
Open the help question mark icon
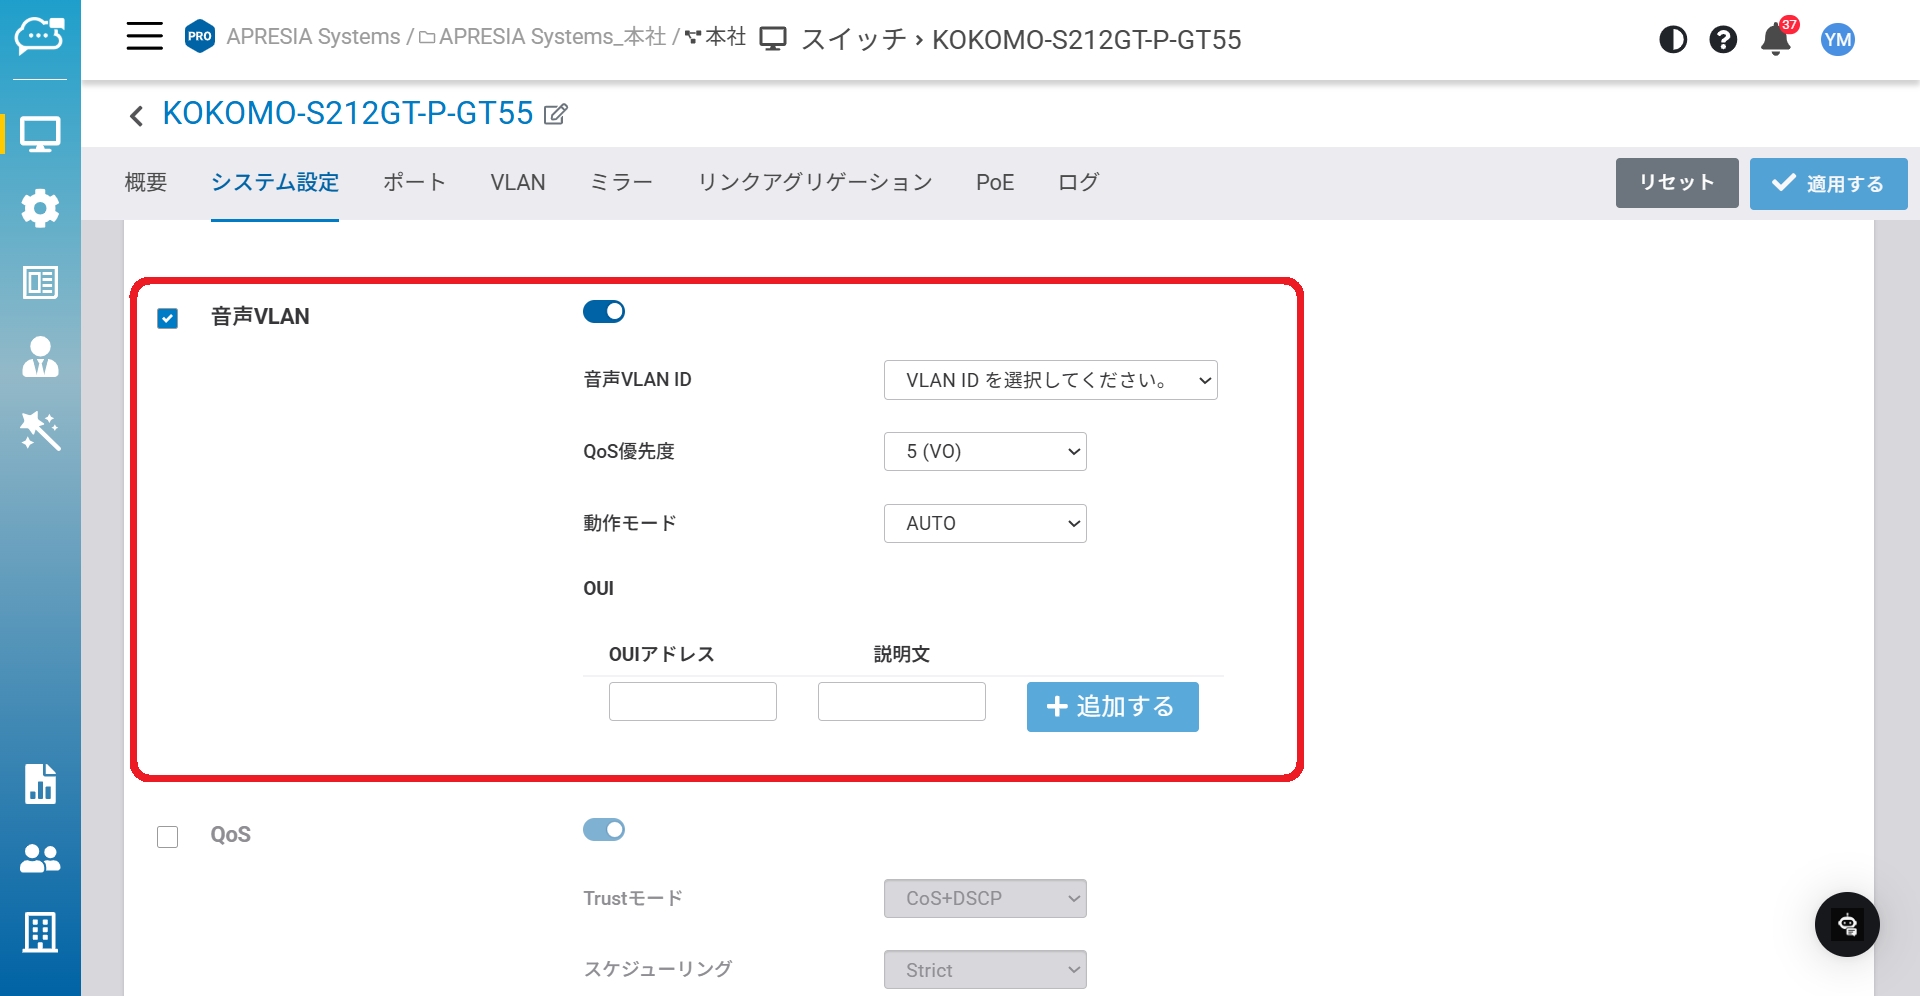(x=1722, y=40)
